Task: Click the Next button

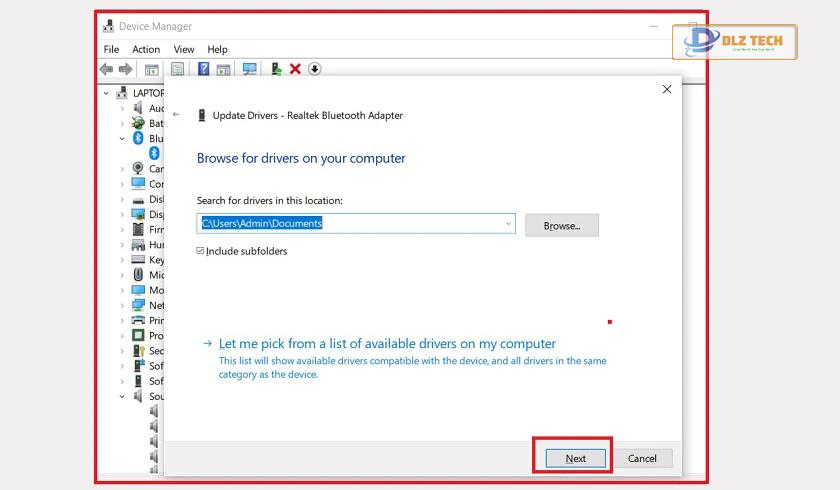Action: pyautogui.click(x=575, y=458)
